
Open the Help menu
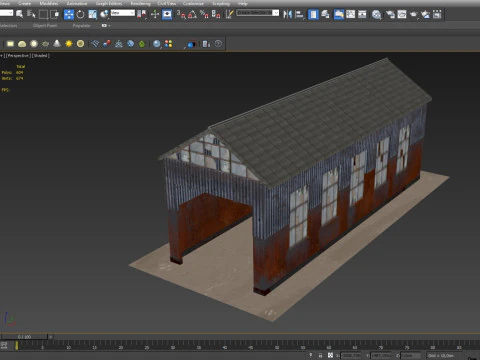click(x=242, y=3)
